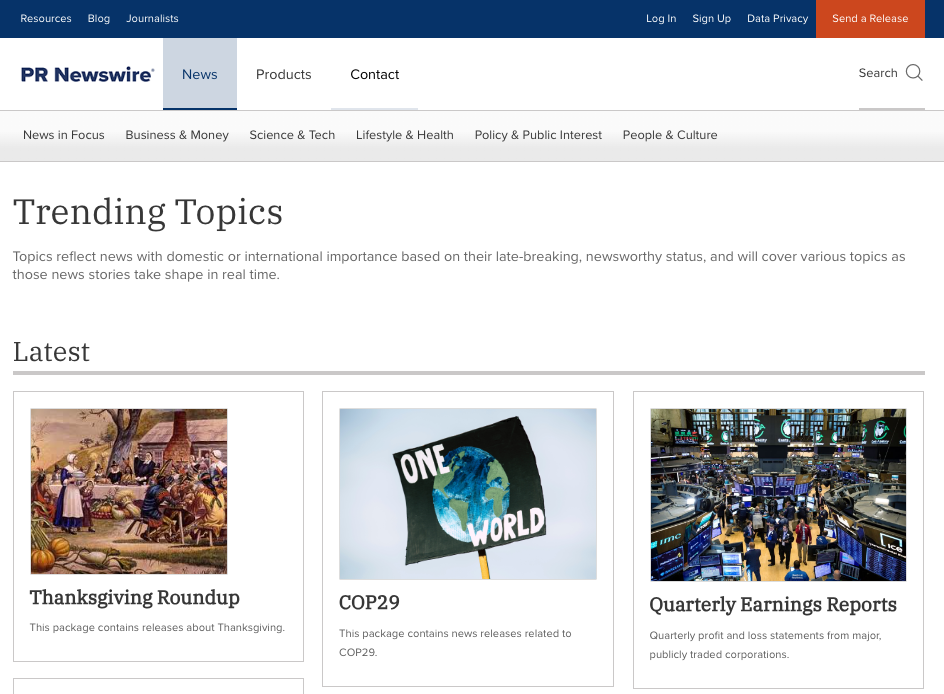Image resolution: width=944 pixels, height=694 pixels.
Task: Click the search magnifying glass icon
Action: 914,73
